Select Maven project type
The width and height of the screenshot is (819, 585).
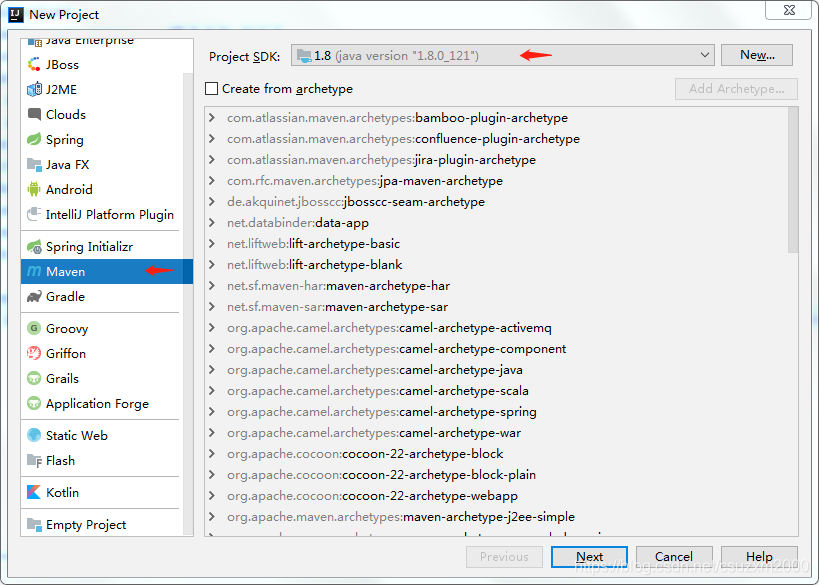(107, 271)
